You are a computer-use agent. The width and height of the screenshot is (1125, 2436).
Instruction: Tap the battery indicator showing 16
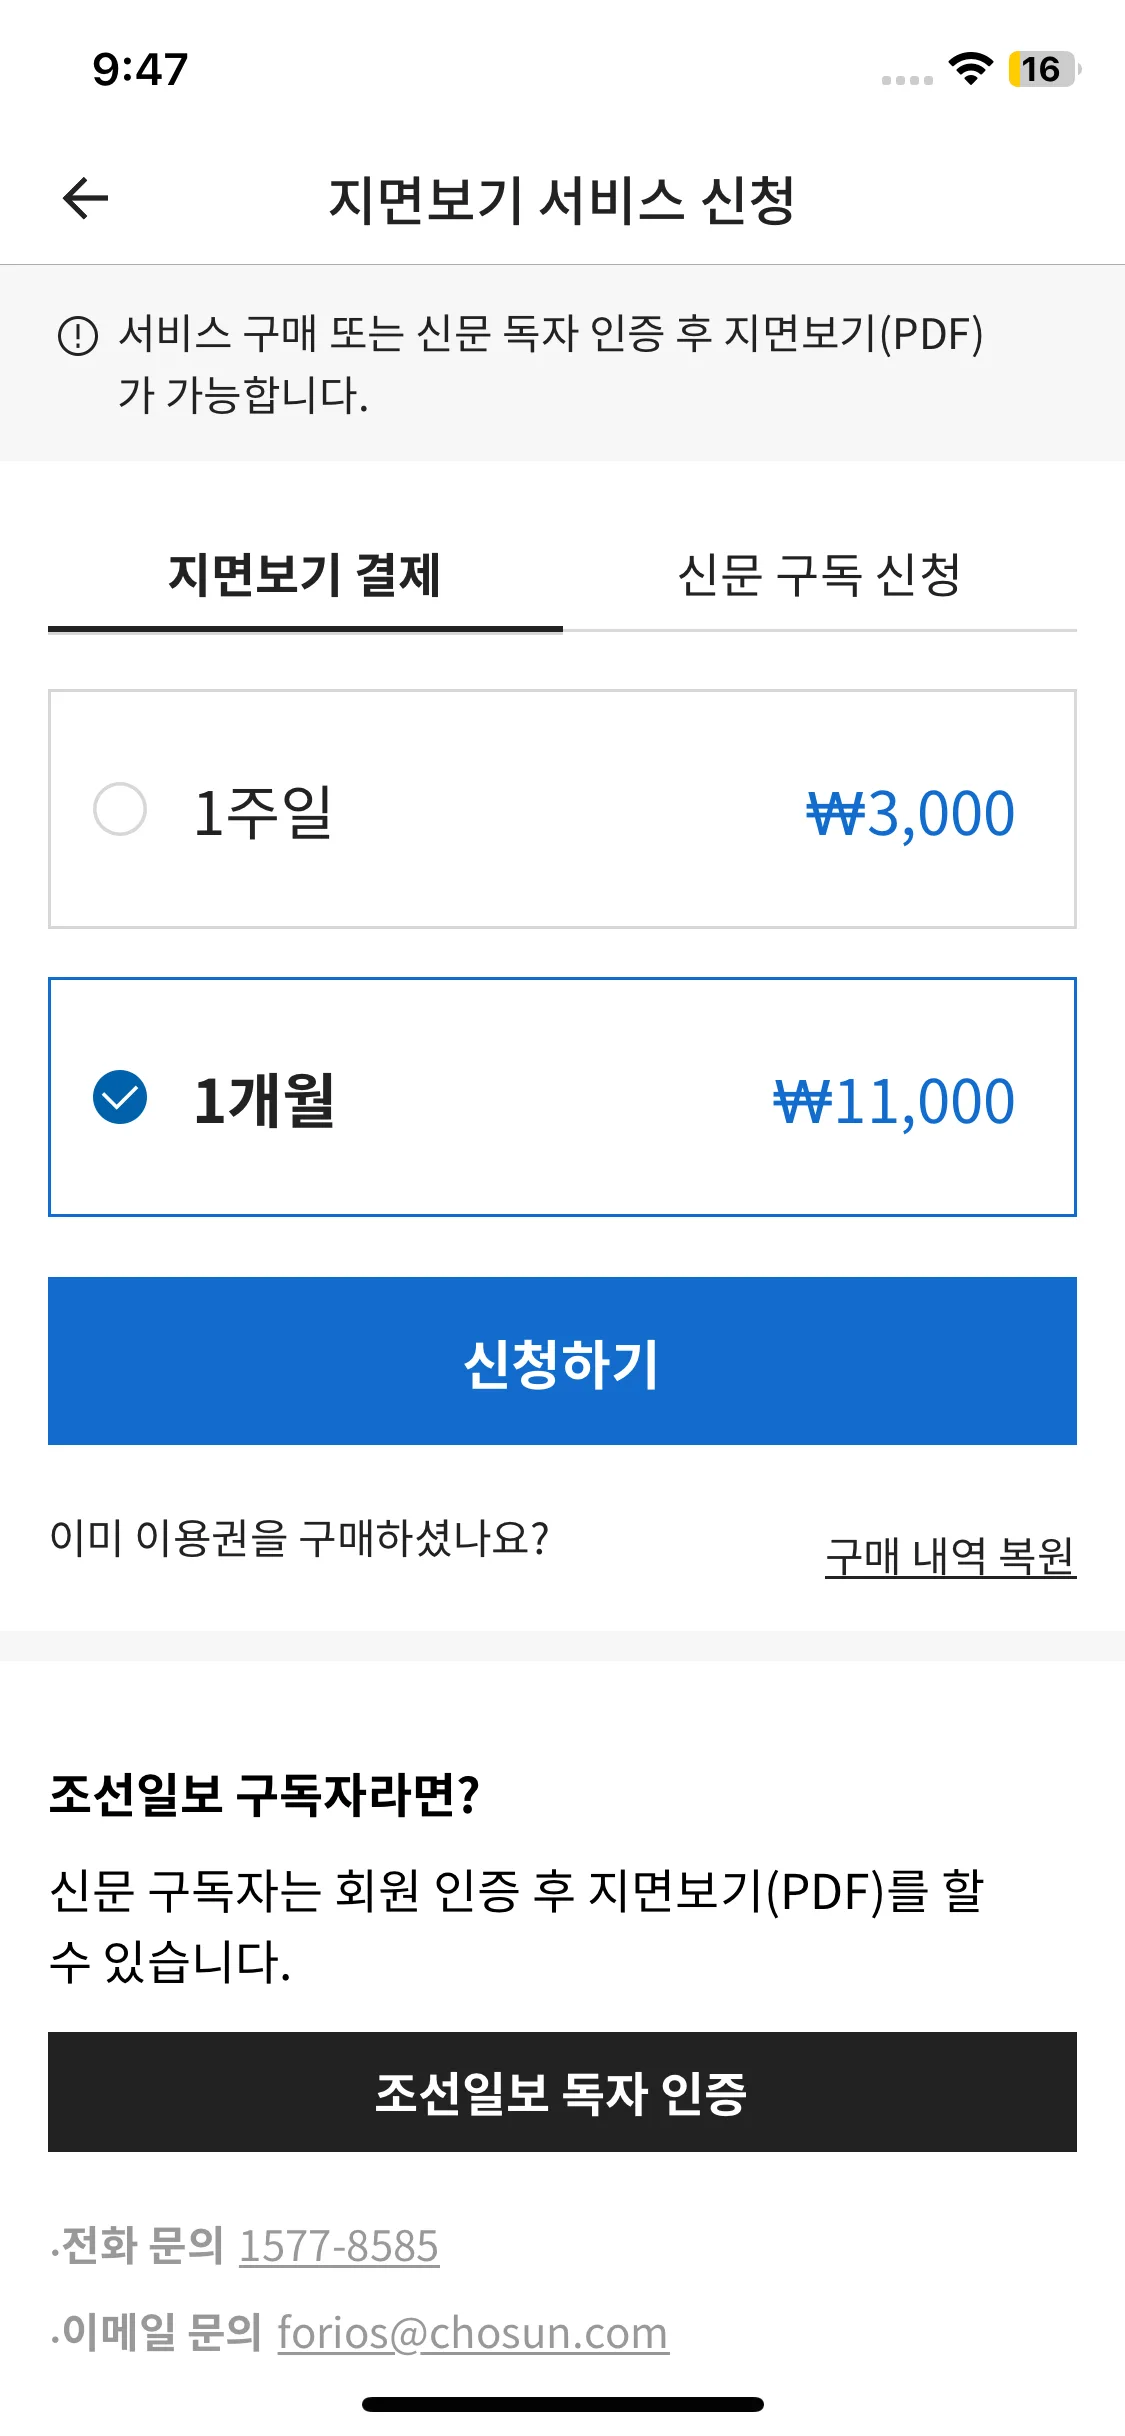pos(1044,69)
